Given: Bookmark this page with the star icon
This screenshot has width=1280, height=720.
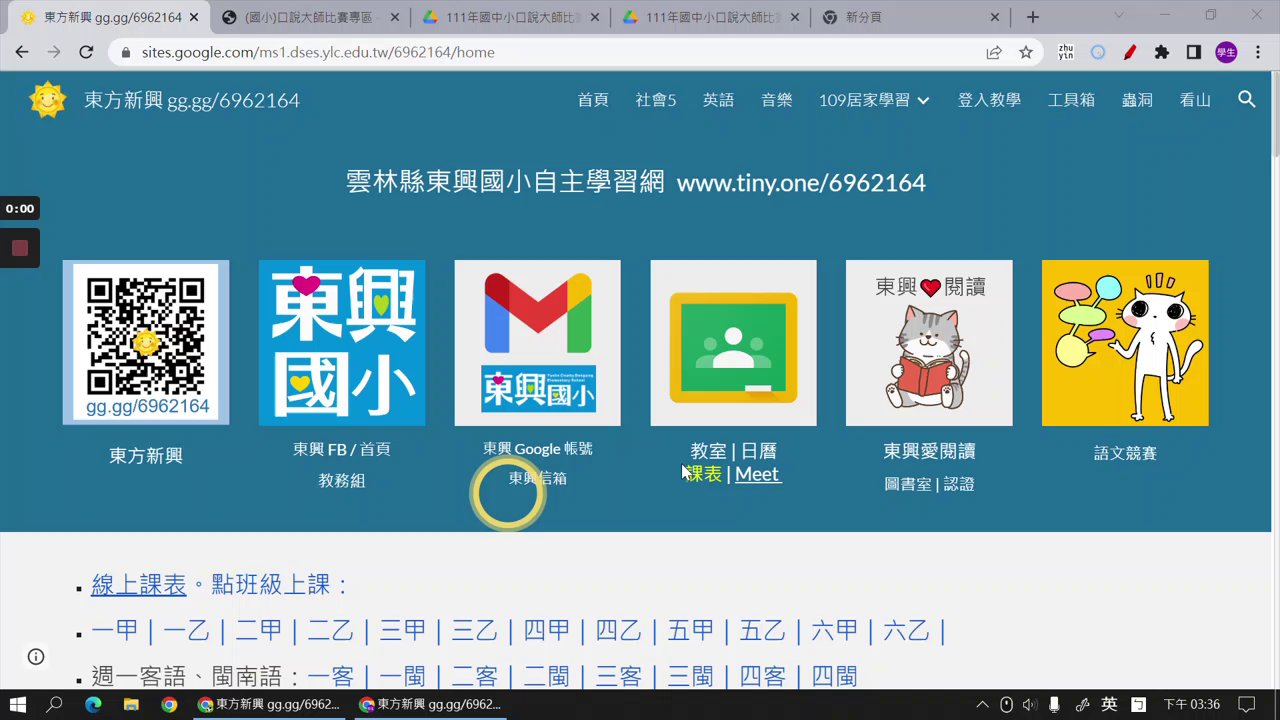Looking at the screenshot, I should pyautogui.click(x=1026, y=52).
